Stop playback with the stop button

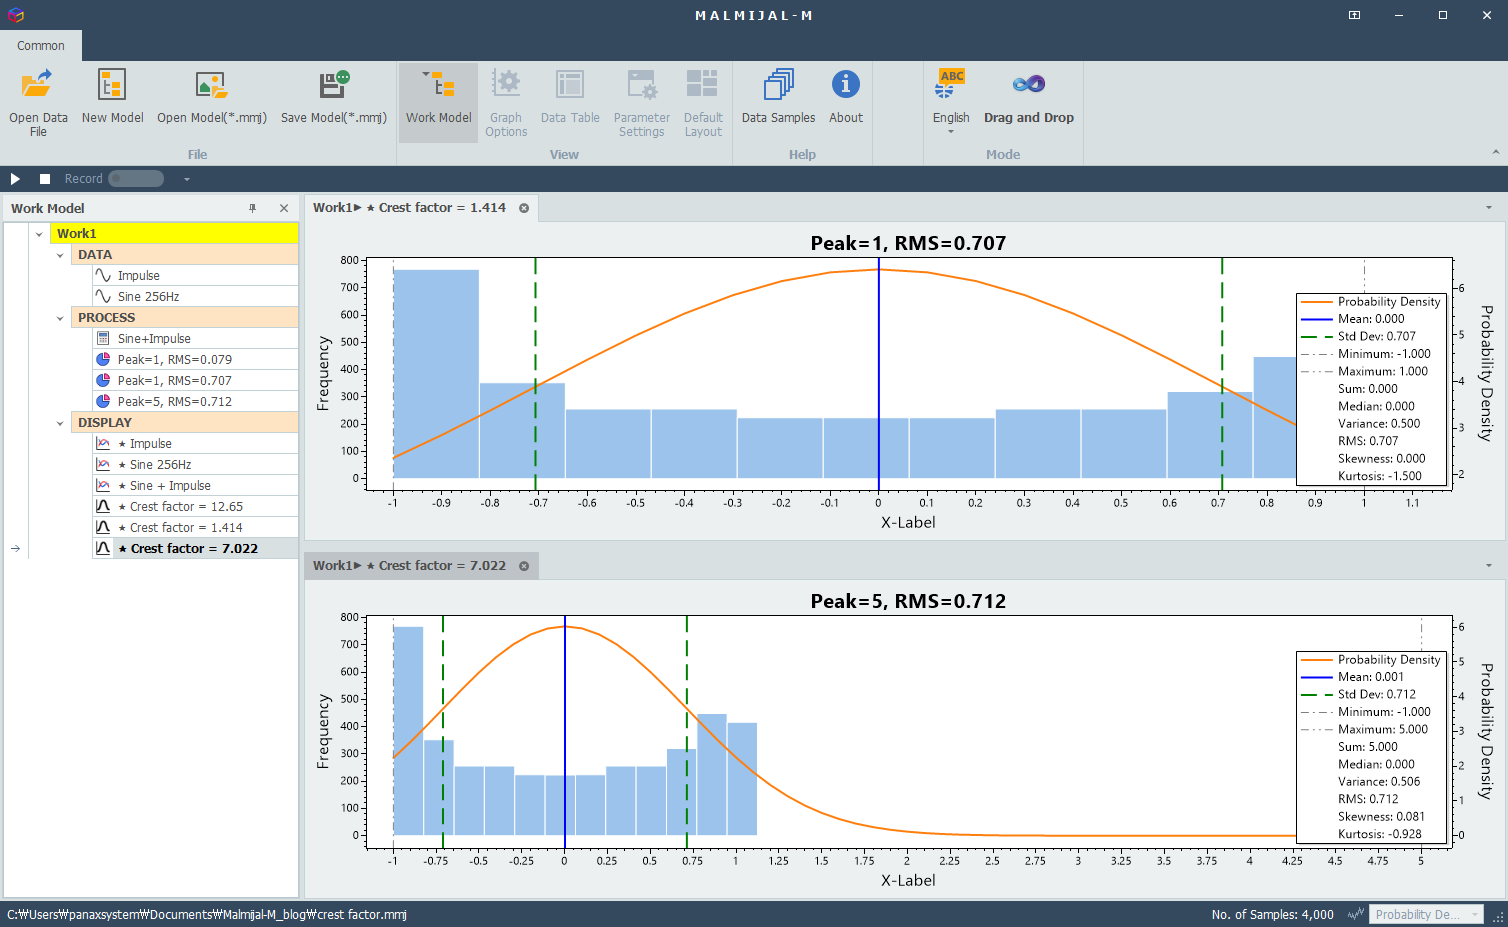(x=45, y=179)
